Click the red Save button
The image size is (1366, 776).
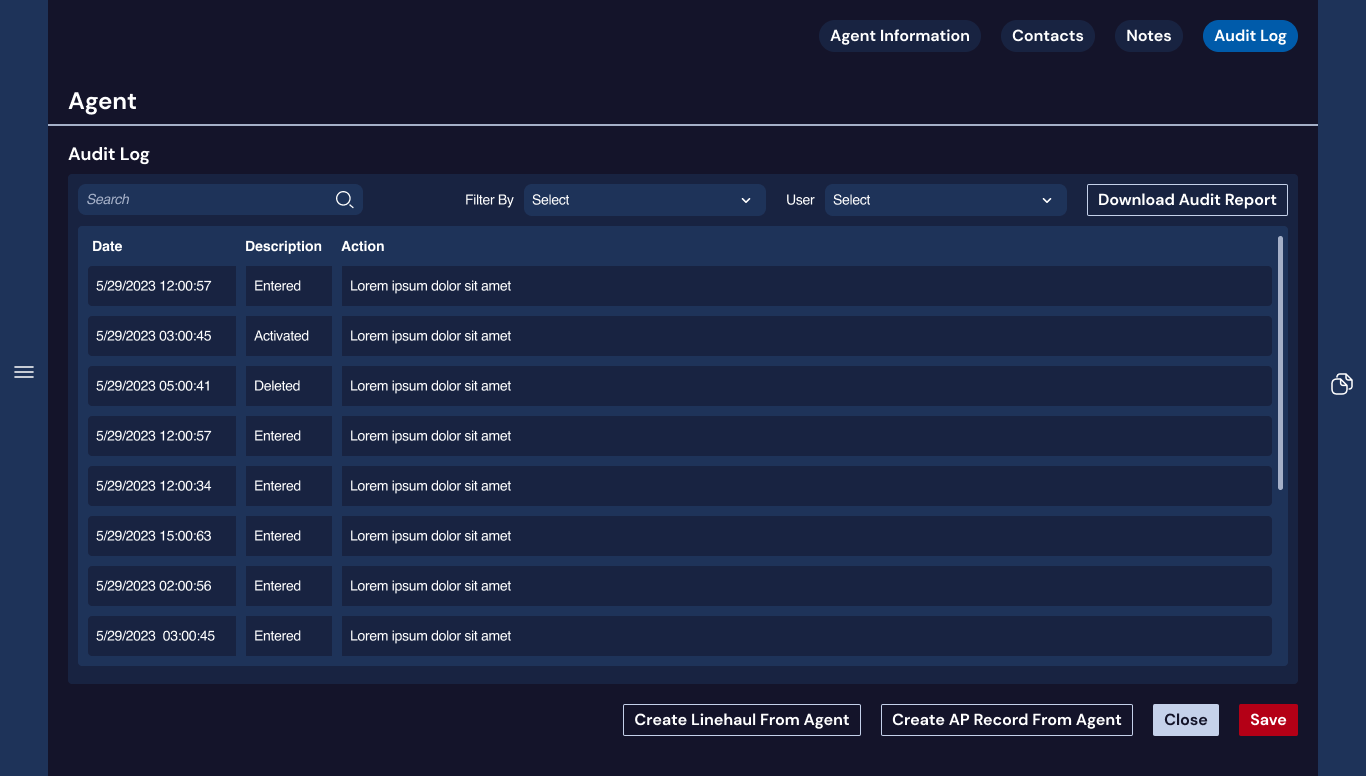1268,720
